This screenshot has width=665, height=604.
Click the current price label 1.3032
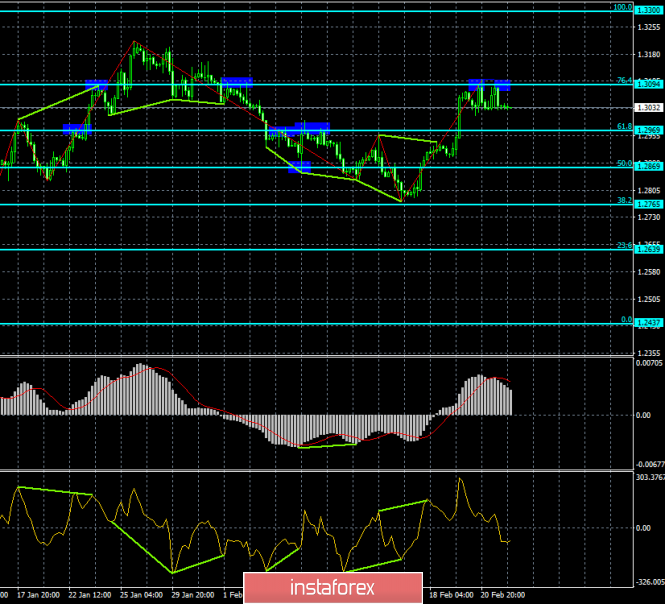pos(649,108)
